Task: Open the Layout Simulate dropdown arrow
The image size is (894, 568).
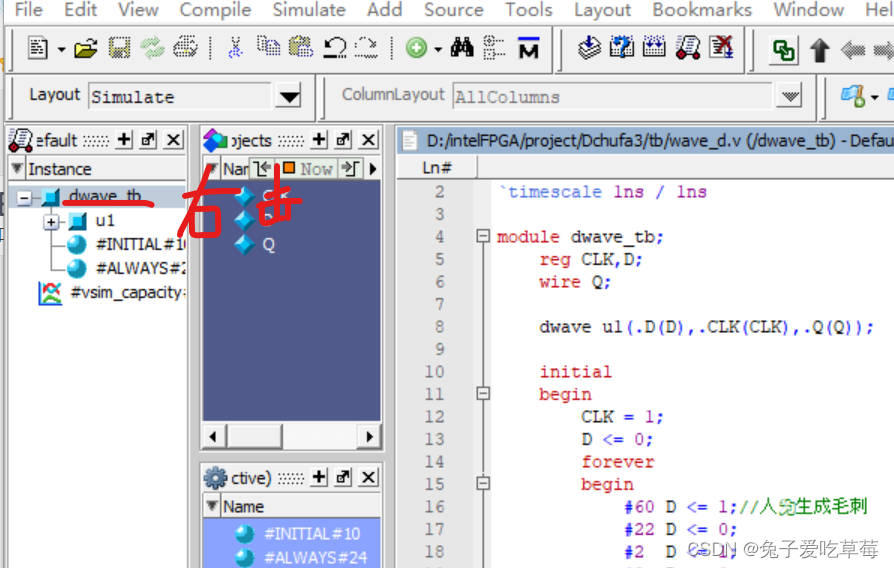Action: pyautogui.click(x=289, y=97)
